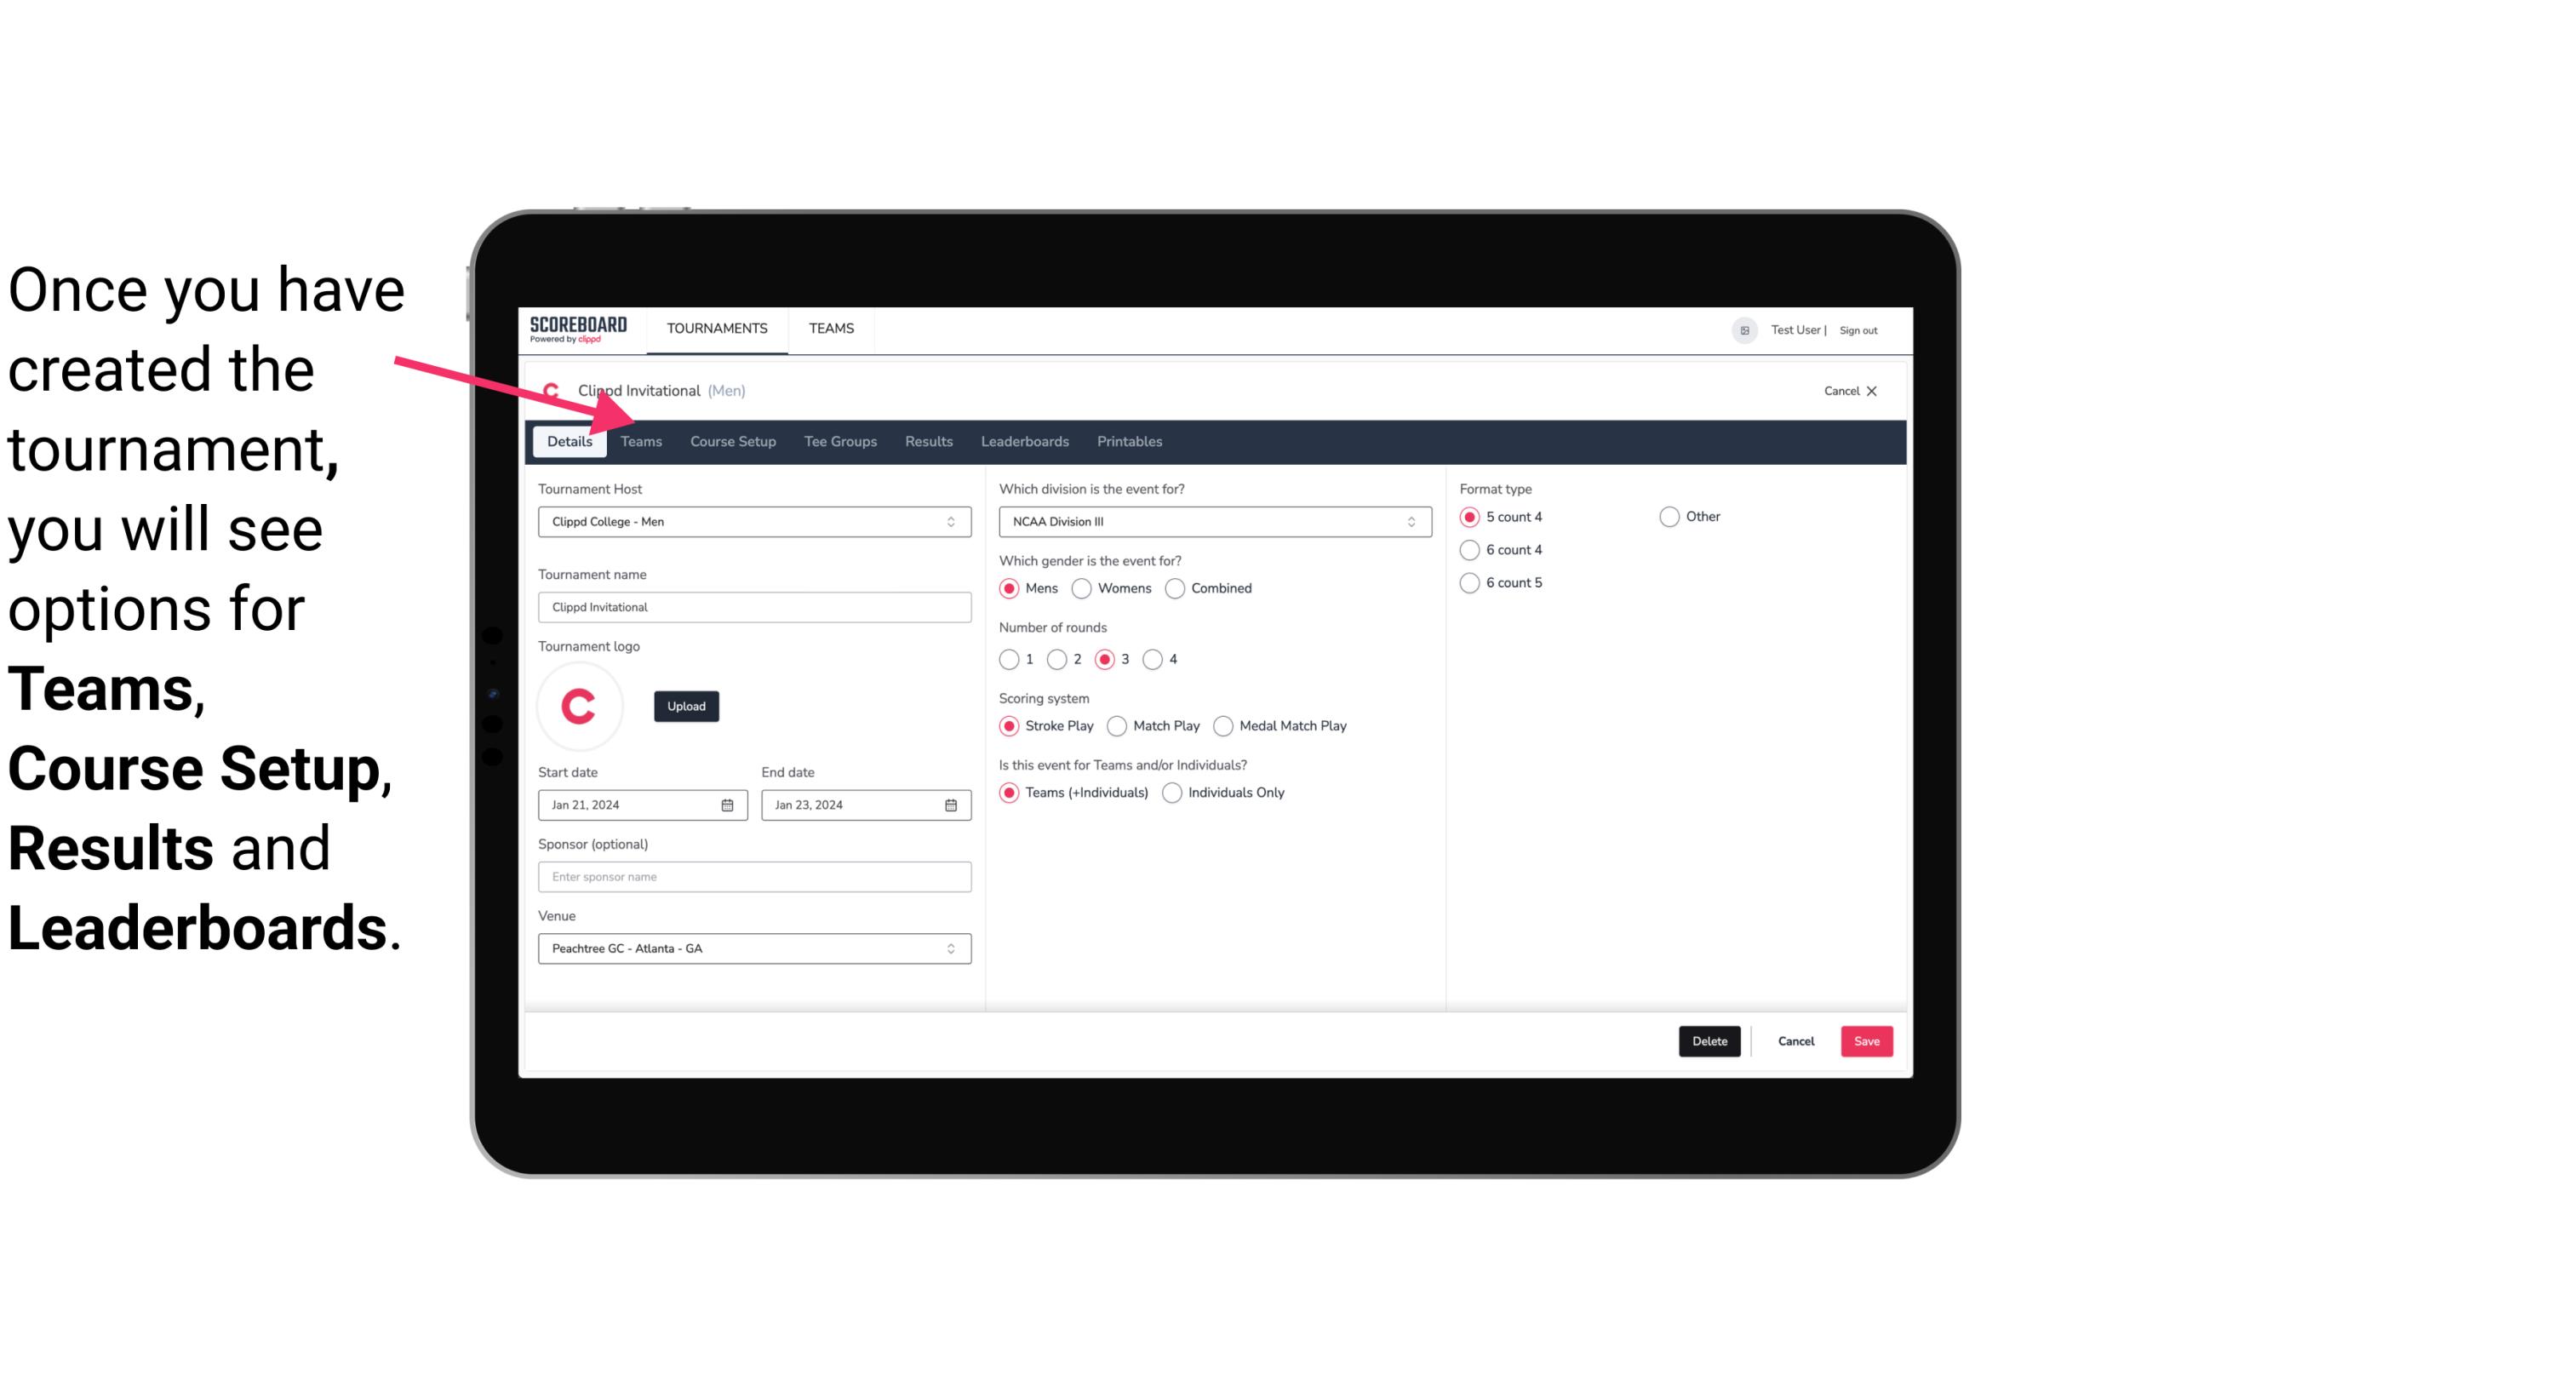Select Womens gender radio button
Image resolution: width=2576 pixels, height=1386 pixels.
point(1080,587)
